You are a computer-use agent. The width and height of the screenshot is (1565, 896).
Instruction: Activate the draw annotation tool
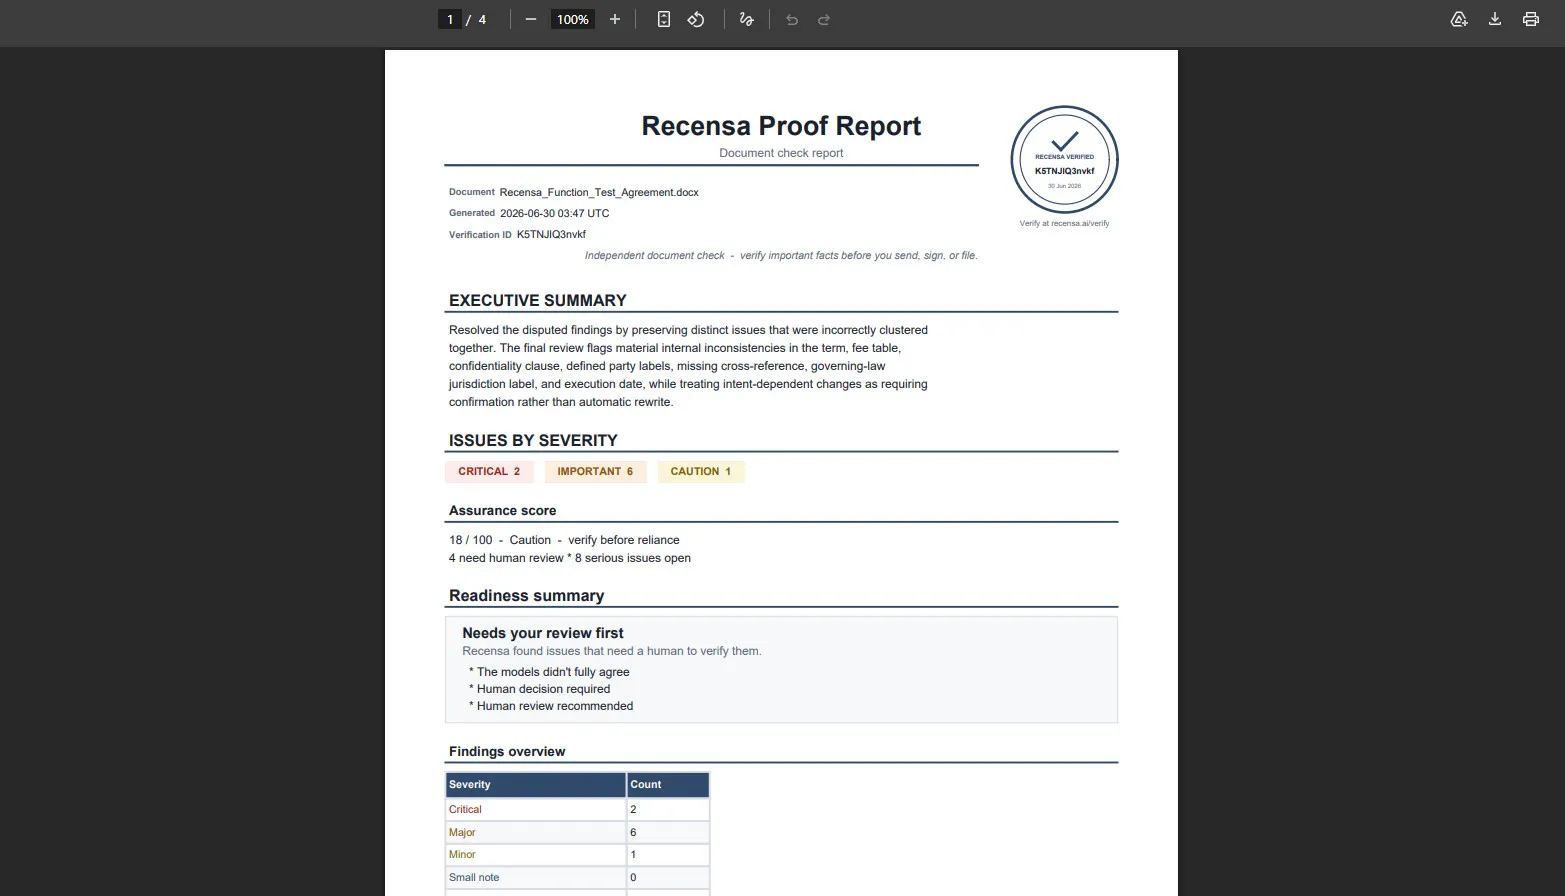click(x=746, y=19)
